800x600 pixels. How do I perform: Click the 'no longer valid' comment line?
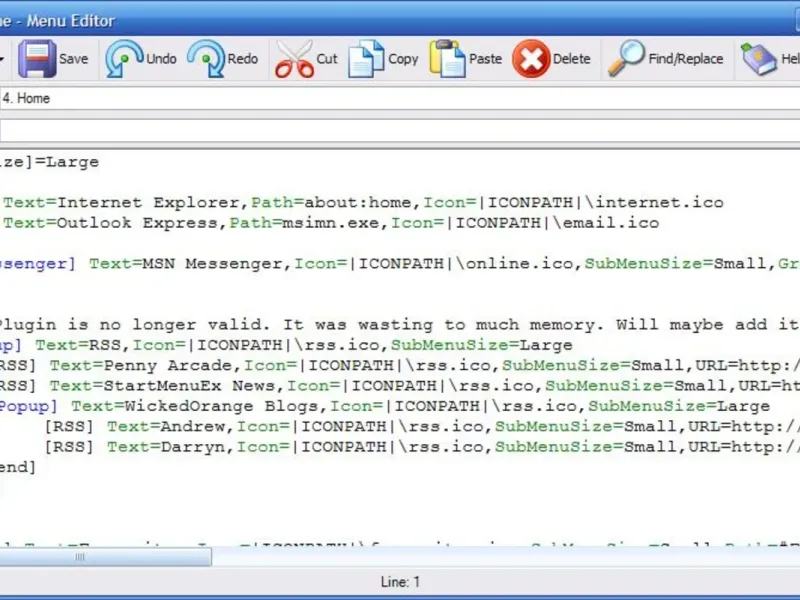pyautogui.click(x=398, y=325)
